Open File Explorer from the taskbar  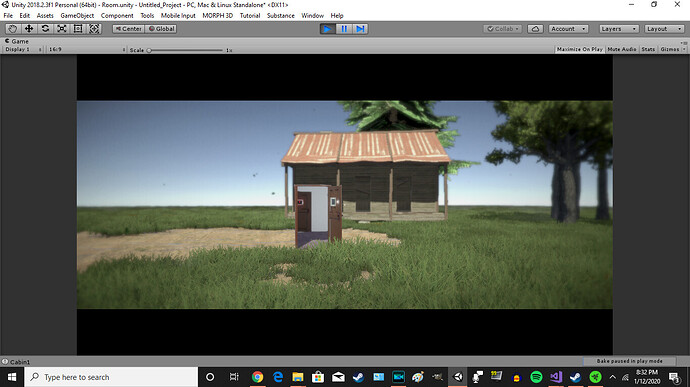point(298,377)
